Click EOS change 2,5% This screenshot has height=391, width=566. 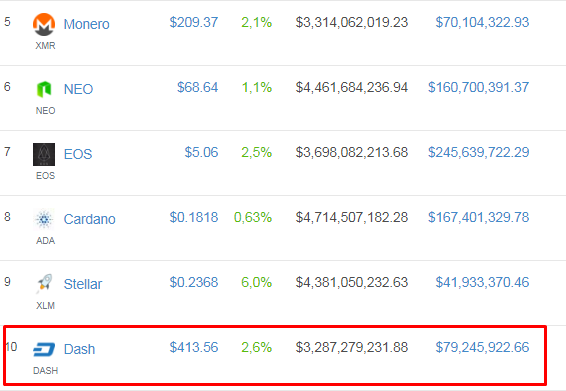coord(257,152)
